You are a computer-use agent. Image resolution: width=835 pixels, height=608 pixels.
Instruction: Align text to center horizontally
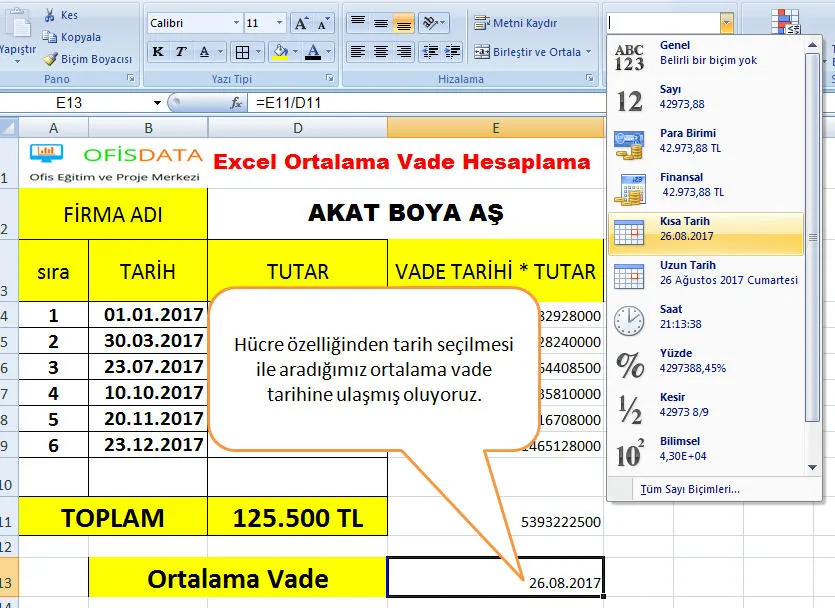point(381,52)
